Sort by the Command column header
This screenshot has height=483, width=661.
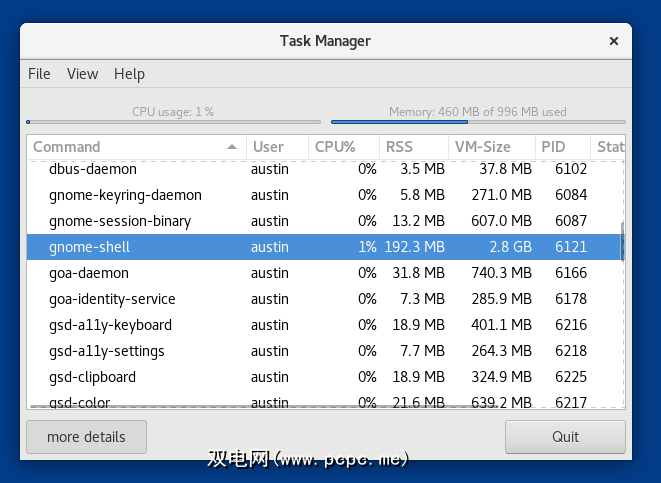click(x=120, y=147)
